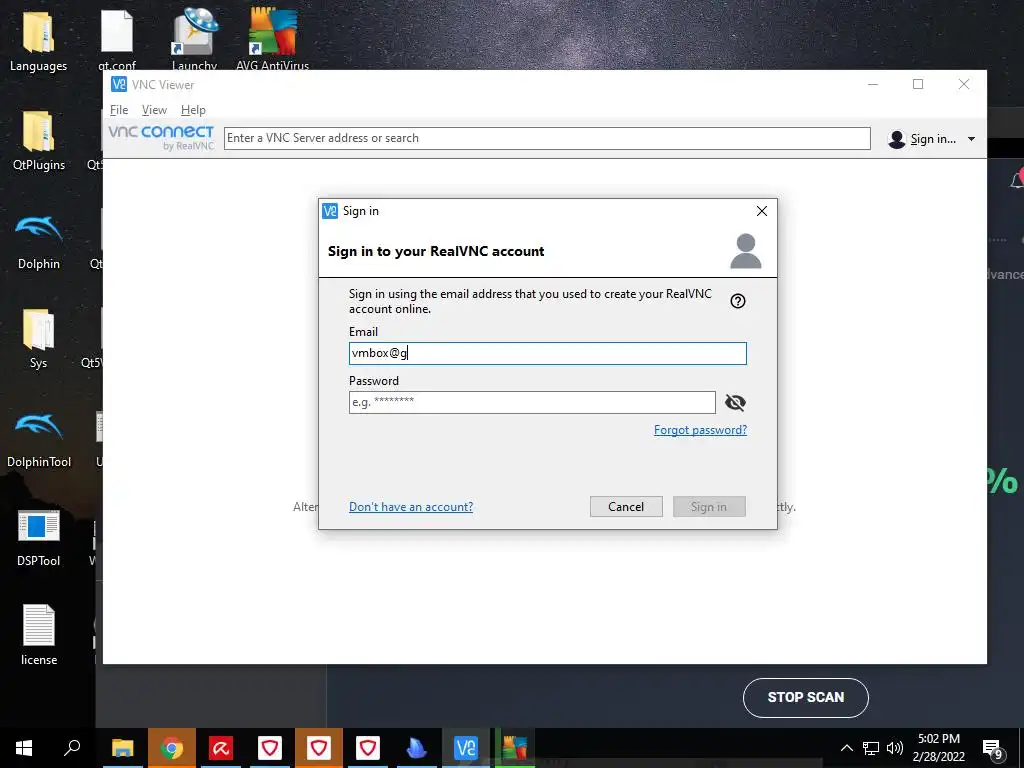Show hidden system tray icons
Screen dimensions: 1024x768
click(846, 748)
